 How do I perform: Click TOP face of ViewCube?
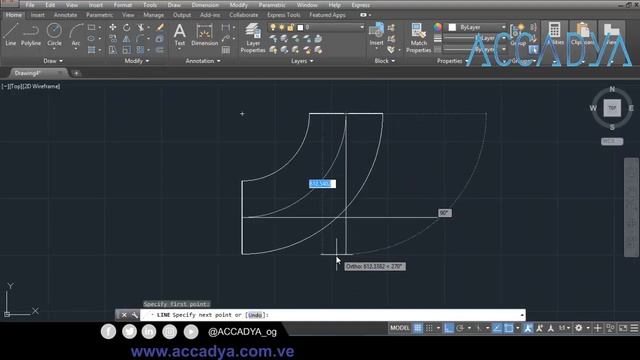612,108
